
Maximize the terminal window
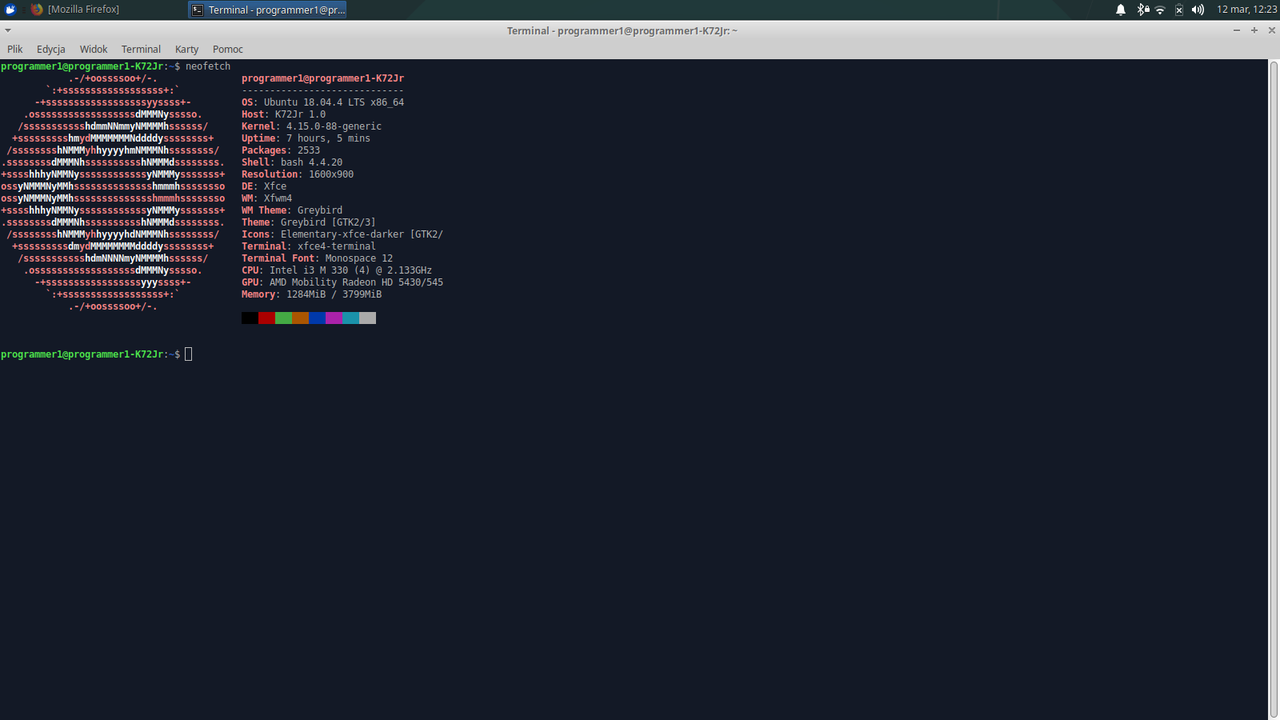coord(1254,31)
